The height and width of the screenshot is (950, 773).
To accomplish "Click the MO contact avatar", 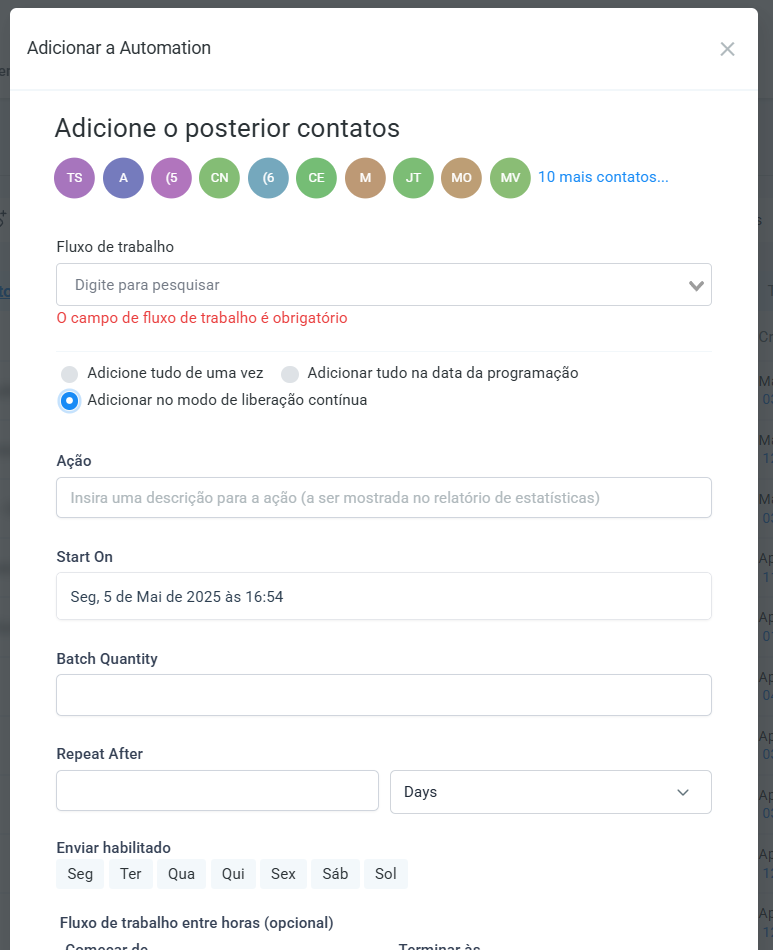I will pos(461,178).
